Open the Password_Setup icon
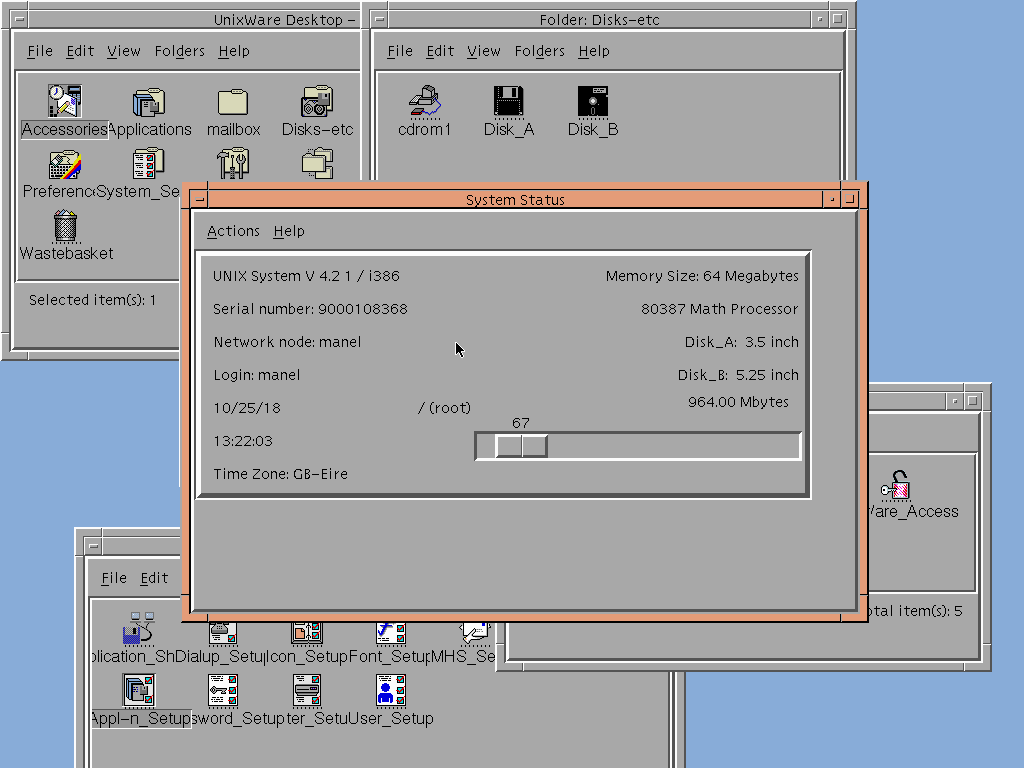 223,690
